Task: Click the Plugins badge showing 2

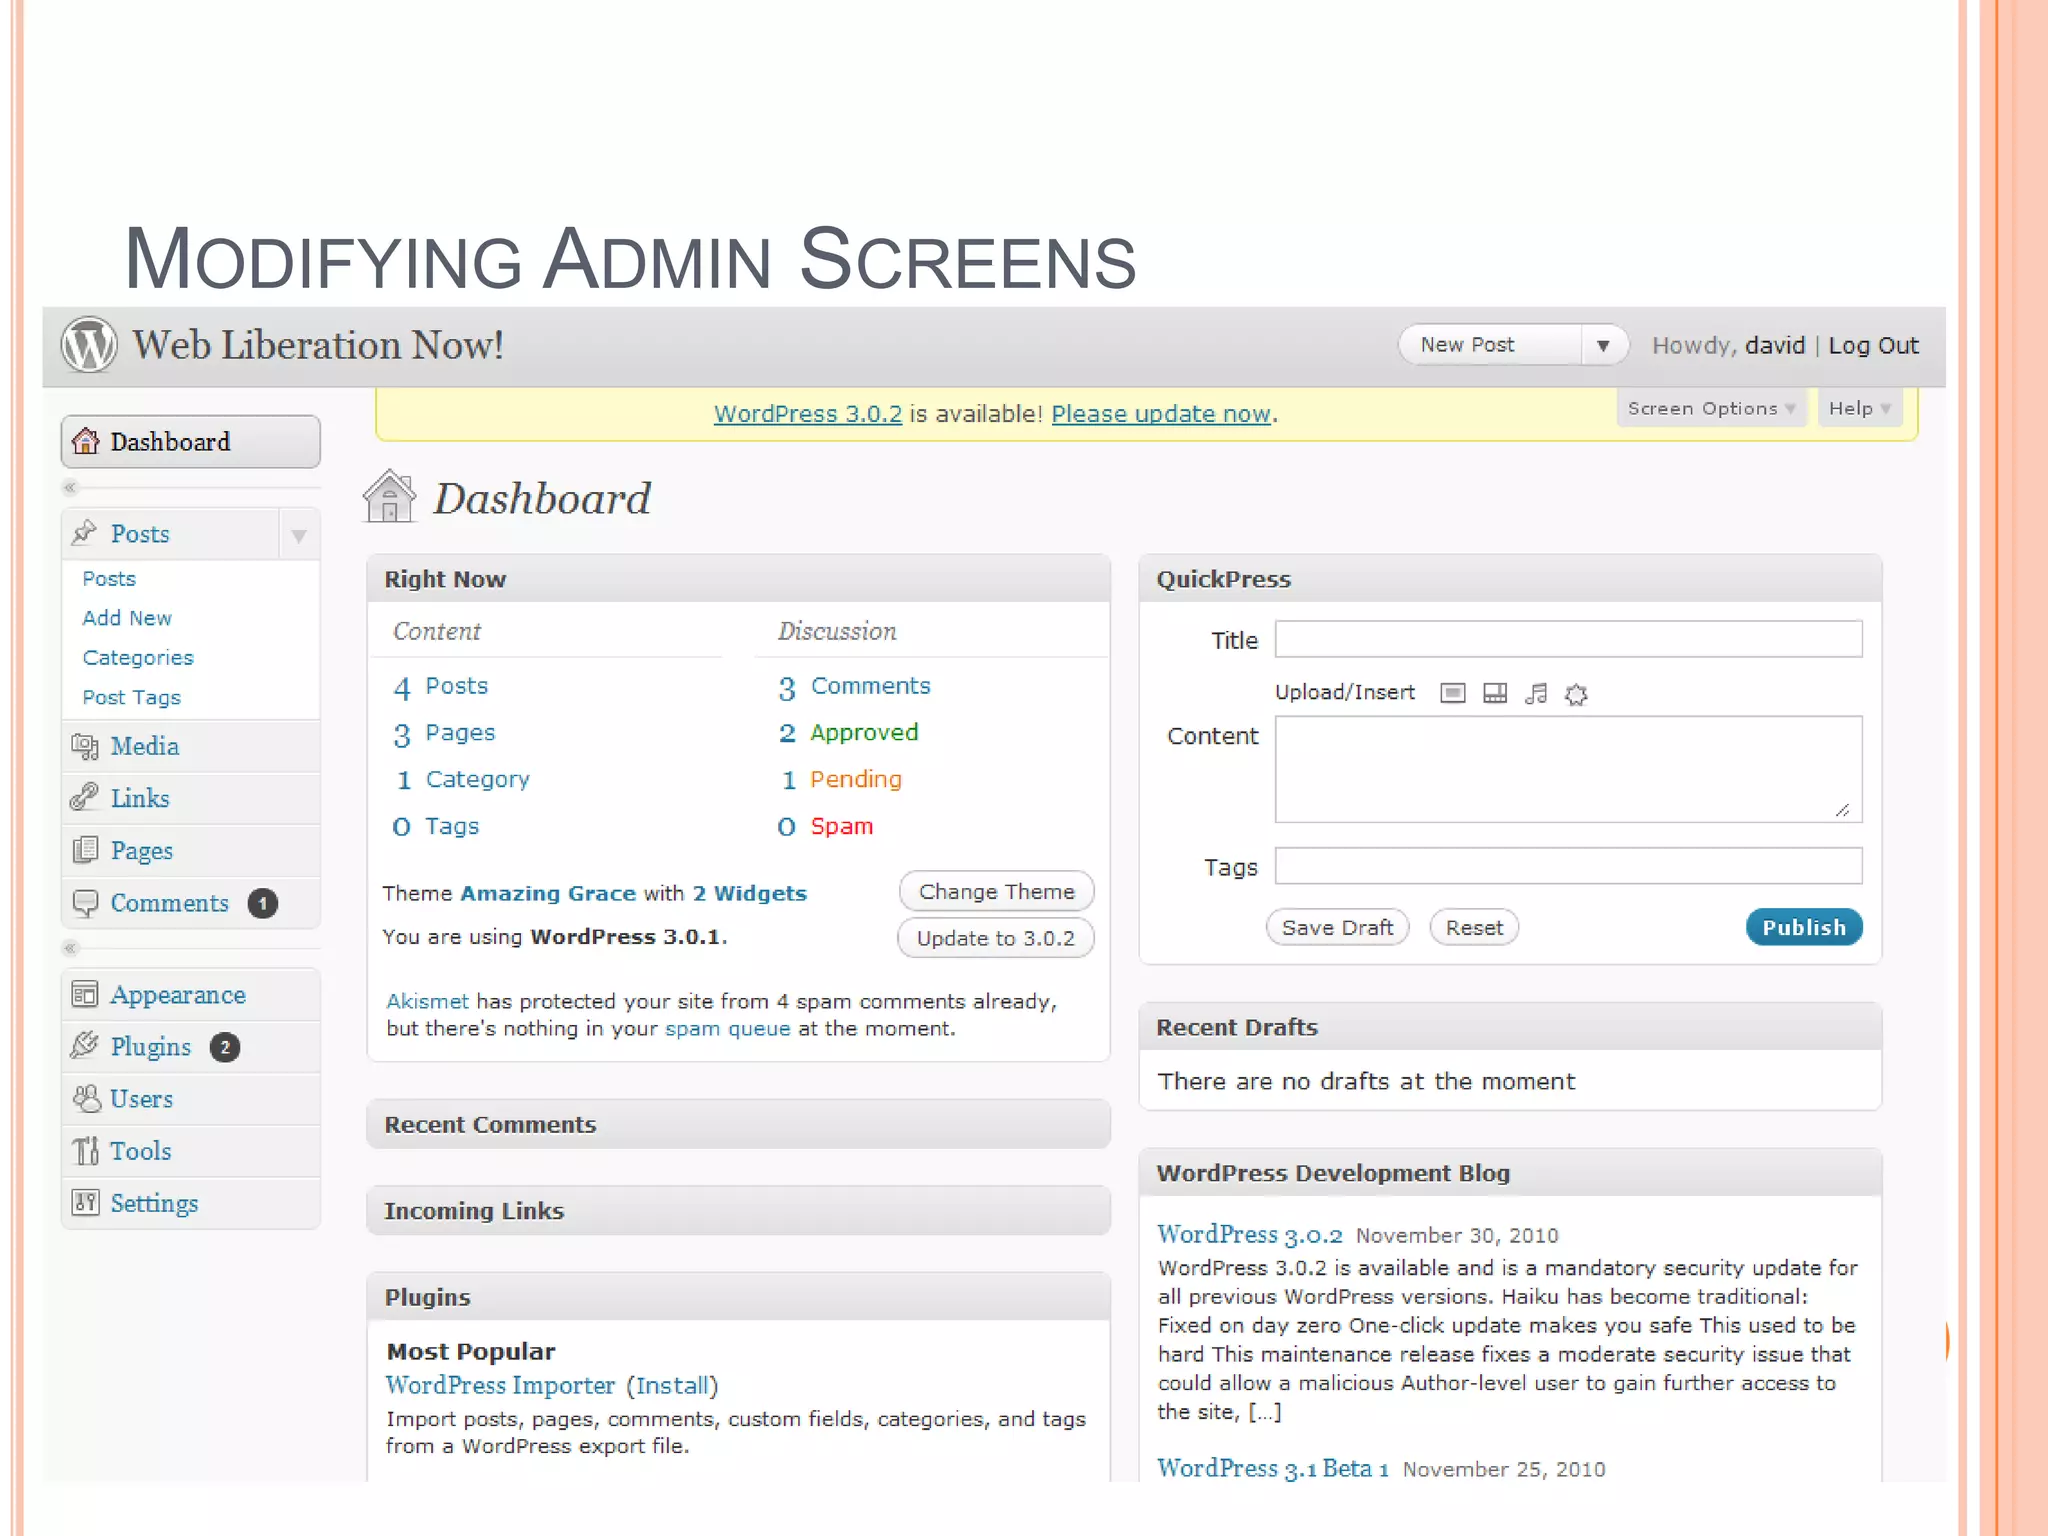Action: pyautogui.click(x=225, y=1047)
